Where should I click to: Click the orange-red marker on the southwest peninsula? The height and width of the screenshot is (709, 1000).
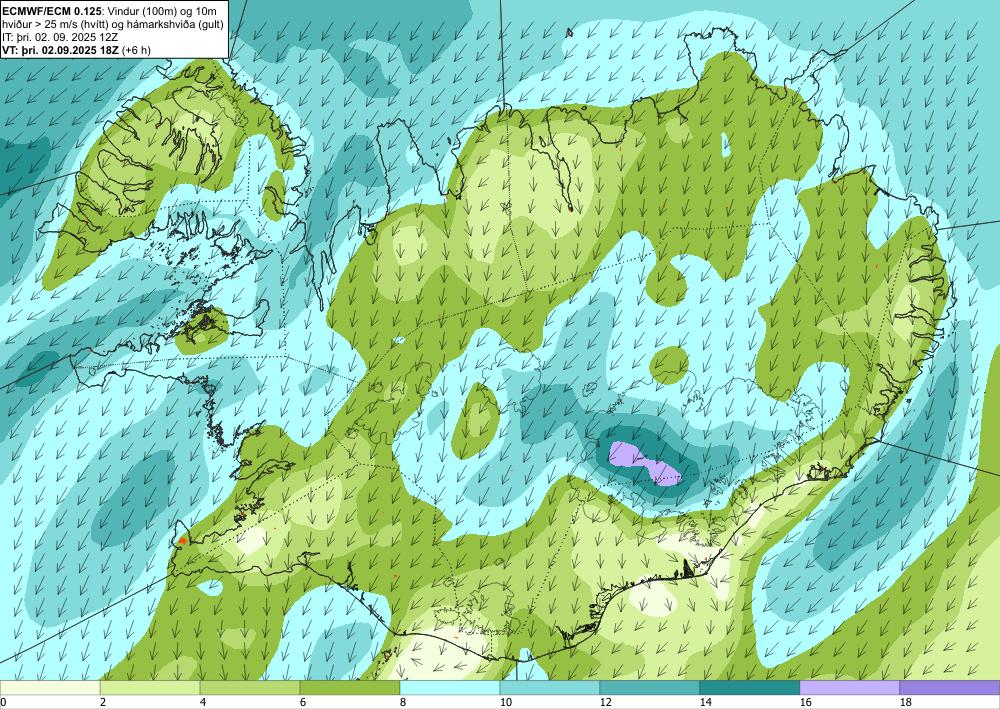(183, 540)
